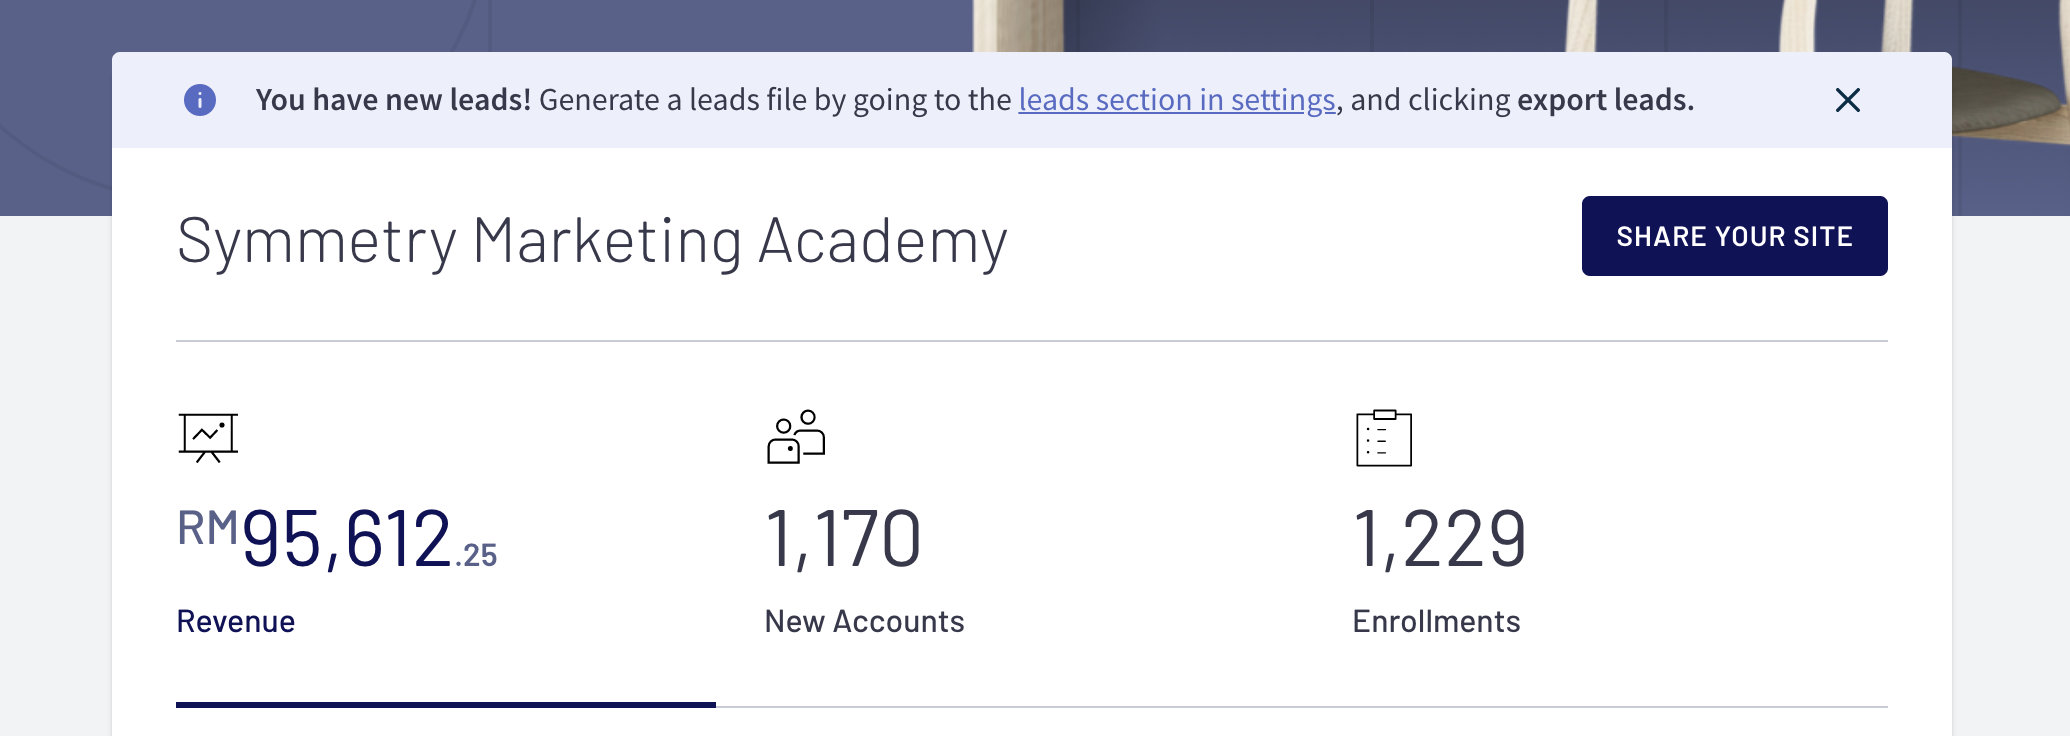The image size is (2070, 736).
Task: Click the Symmetry Marketing Academy title
Action: click(592, 242)
